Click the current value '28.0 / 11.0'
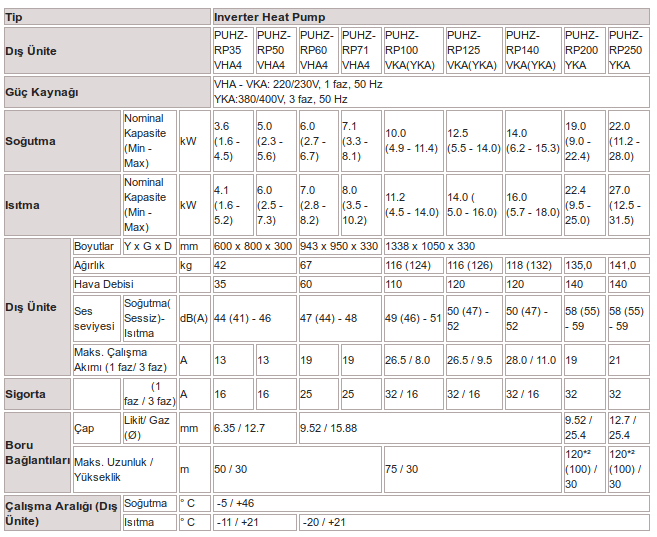The height and width of the screenshot is (537, 657). pyautogui.click(x=533, y=360)
